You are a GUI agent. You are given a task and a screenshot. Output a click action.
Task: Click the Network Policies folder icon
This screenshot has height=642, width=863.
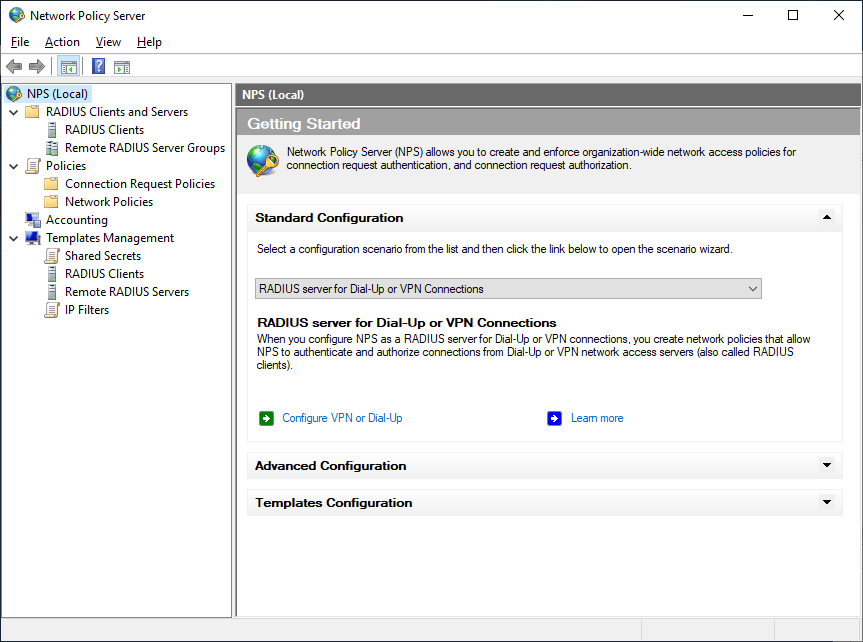tap(51, 202)
